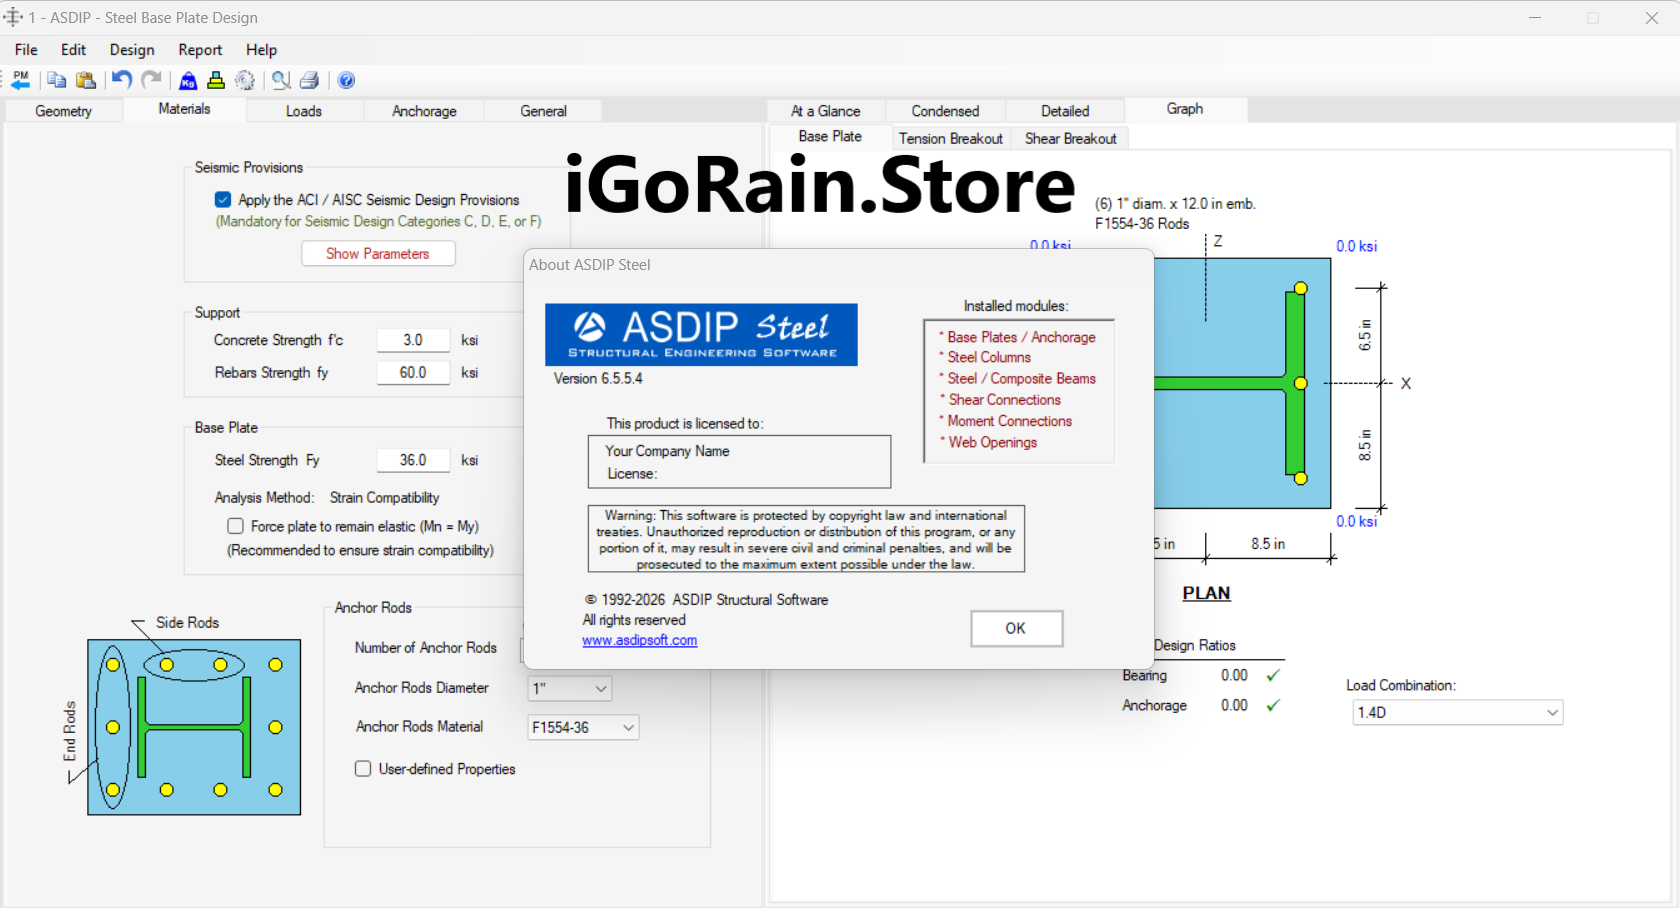Viewport: 1680px width, 908px height.
Task: Click the blue Kg weight units icon
Action: pyautogui.click(x=188, y=81)
